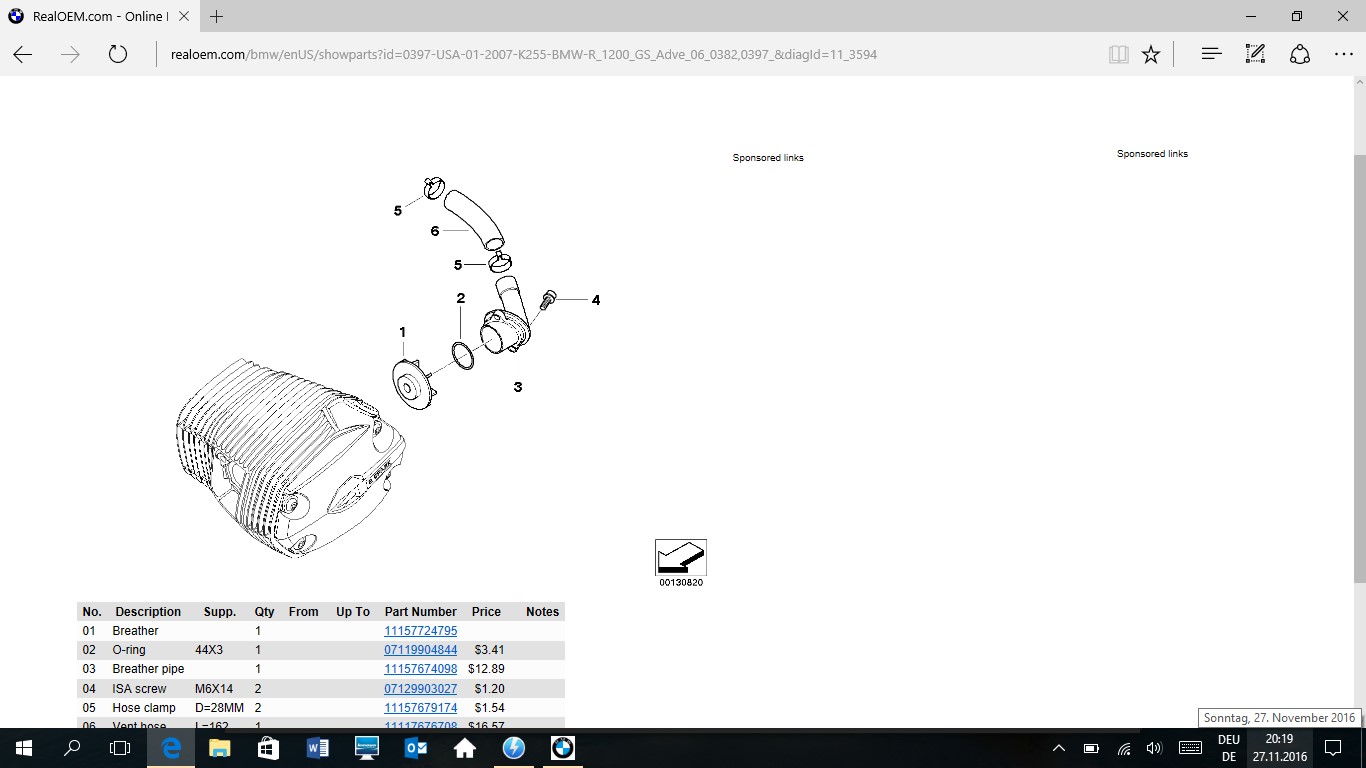Click the diagram zoom arrow icon
Screen dimensions: 1366x768
[681, 557]
